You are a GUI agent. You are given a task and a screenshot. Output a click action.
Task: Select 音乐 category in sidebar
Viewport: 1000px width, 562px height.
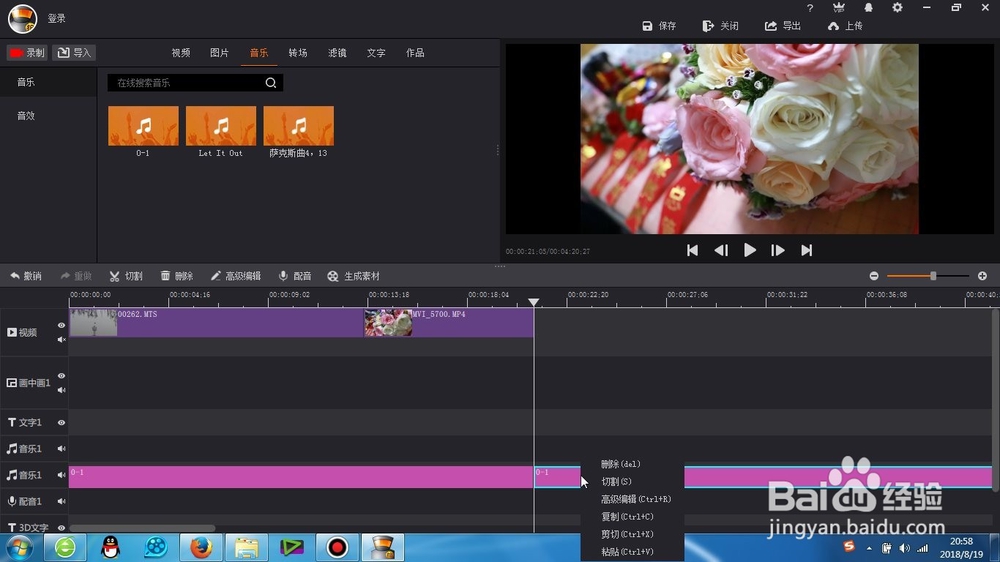(x=26, y=82)
